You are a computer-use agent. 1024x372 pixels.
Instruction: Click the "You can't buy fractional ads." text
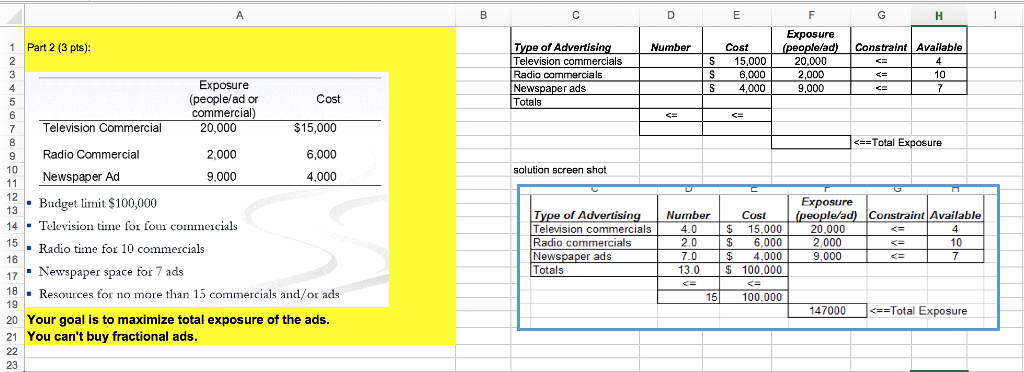click(x=112, y=337)
